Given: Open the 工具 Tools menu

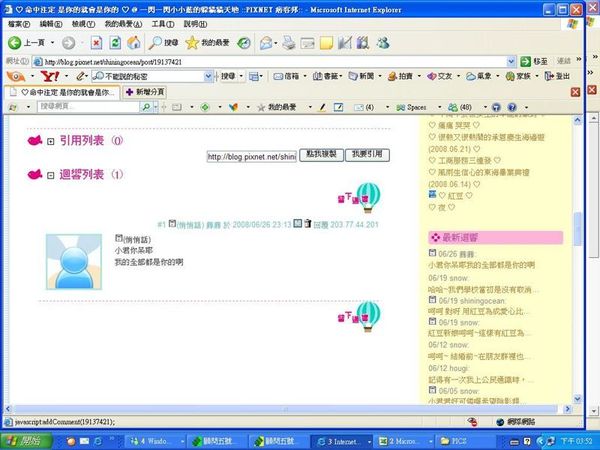Looking at the screenshot, I should click(163, 24).
